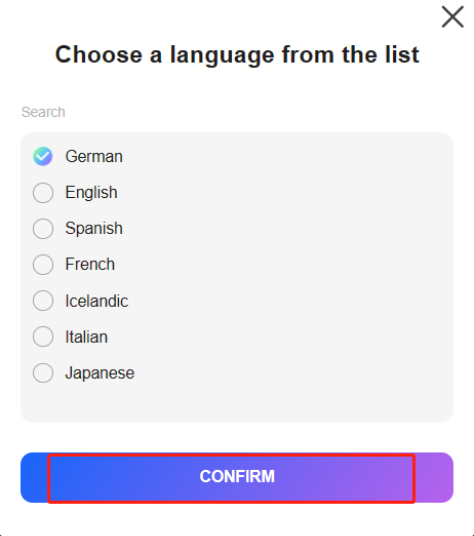Click the Spanish language label text
The height and width of the screenshot is (536, 474).
tap(94, 229)
